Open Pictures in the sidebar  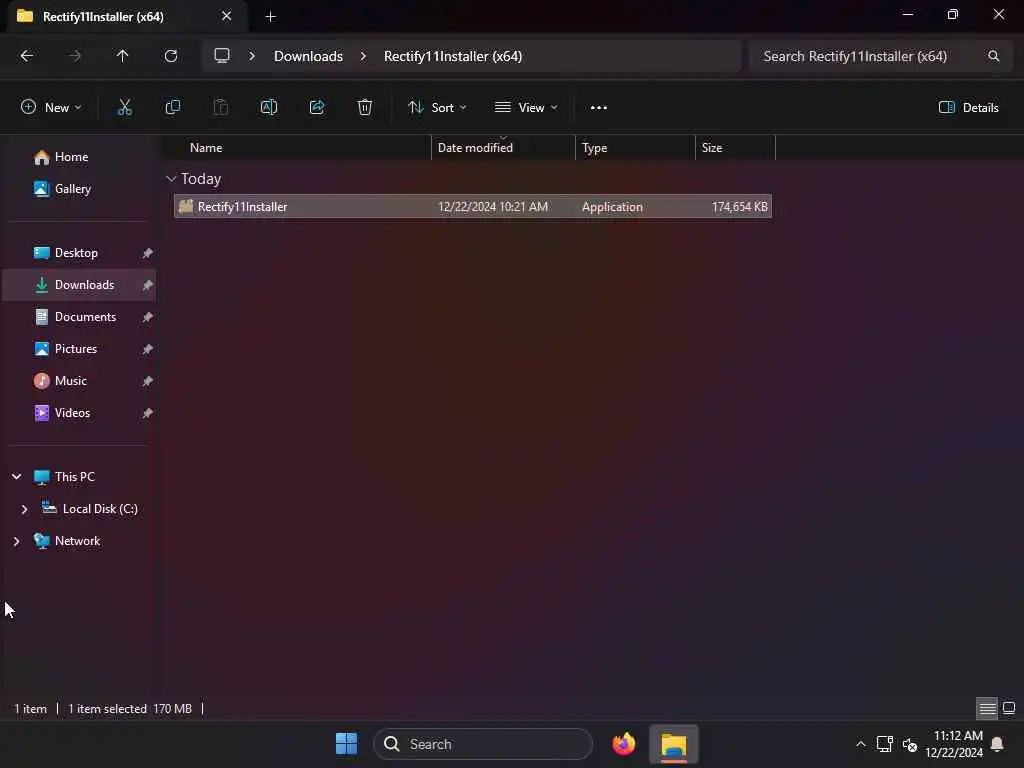click(78, 349)
